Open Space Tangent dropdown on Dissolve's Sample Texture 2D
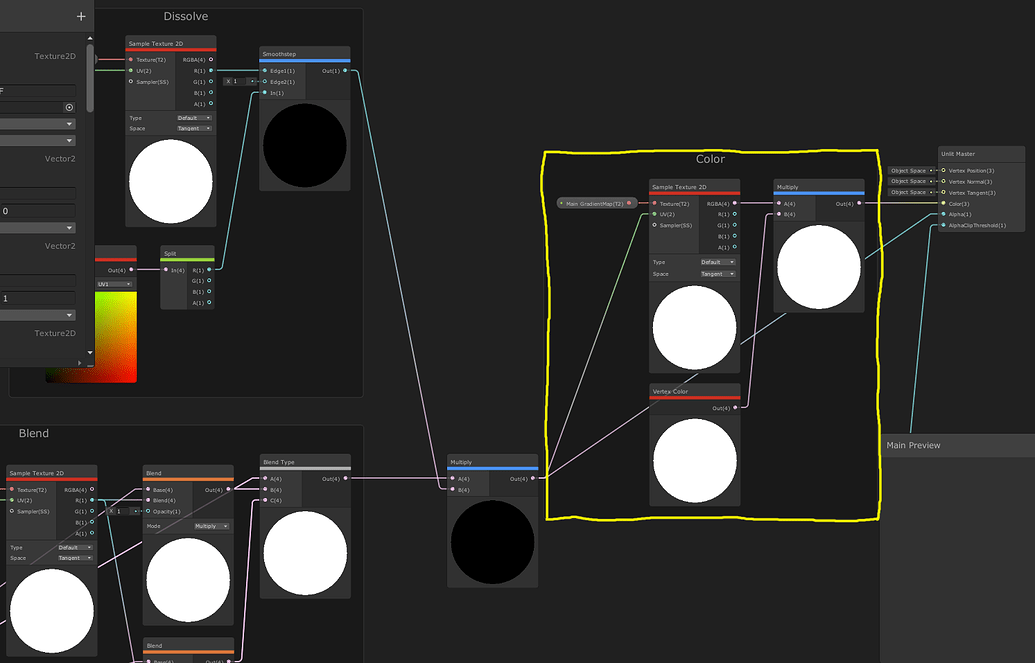This screenshot has height=663, width=1035. tap(194, 129)
